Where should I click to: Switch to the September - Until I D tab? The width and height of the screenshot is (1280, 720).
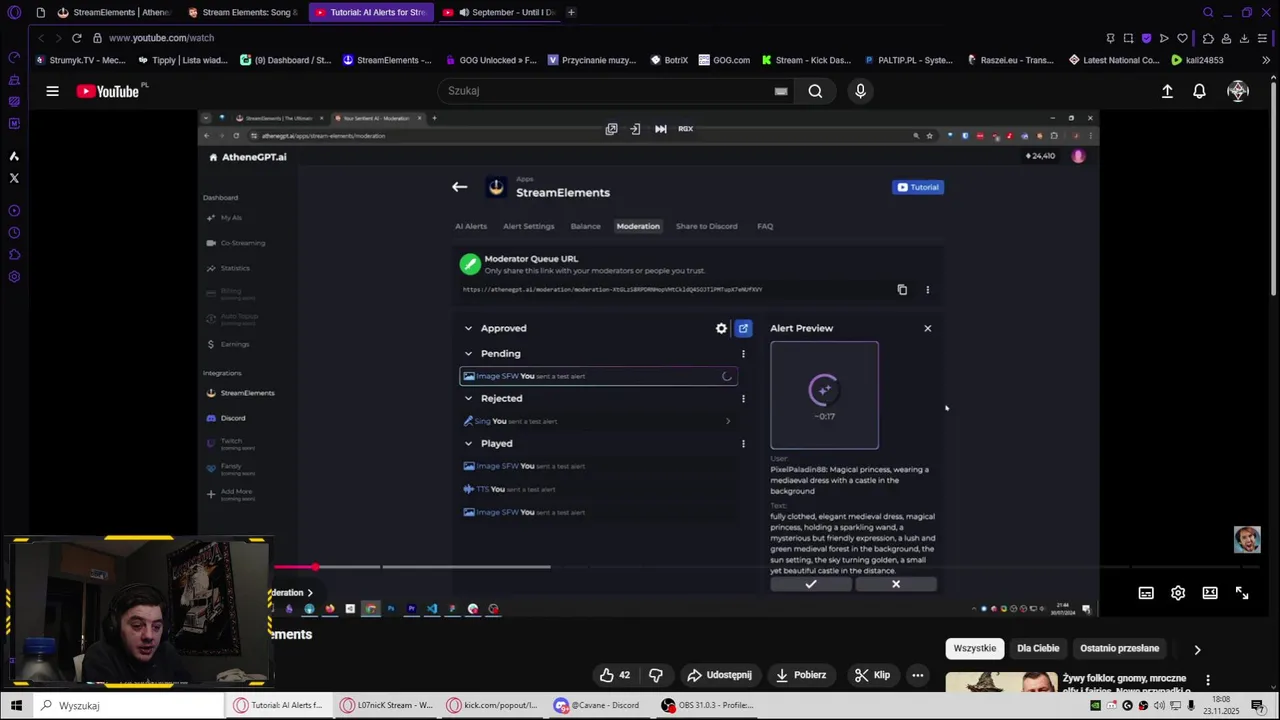point(500,13)
